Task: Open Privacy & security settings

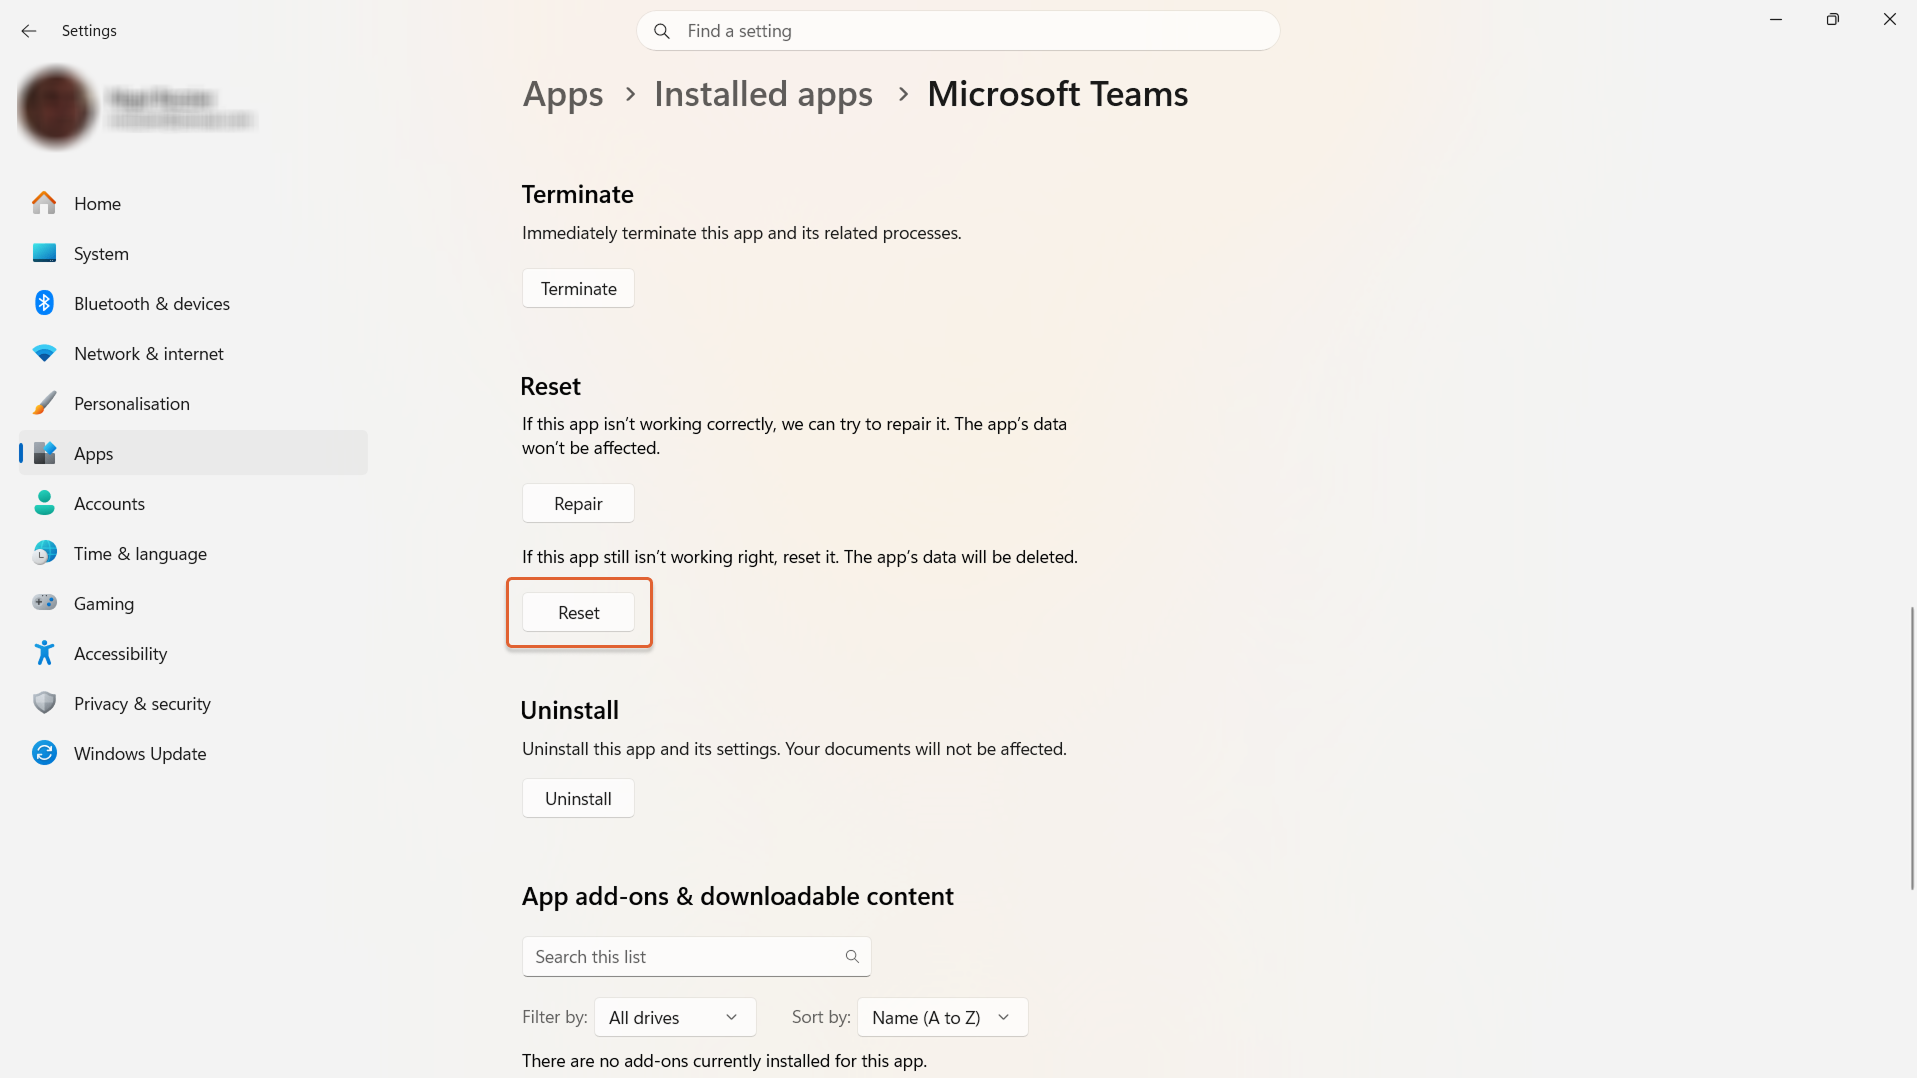Action: tap(193, 703)
